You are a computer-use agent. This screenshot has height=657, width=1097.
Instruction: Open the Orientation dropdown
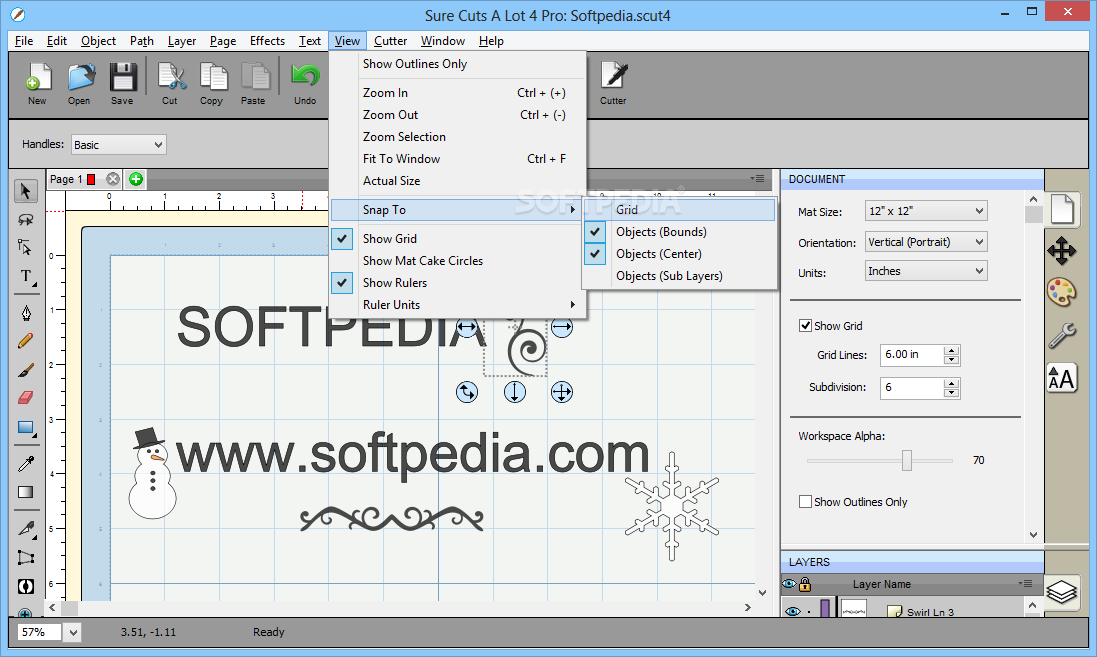pyautogui.click(x=926, y=242)
